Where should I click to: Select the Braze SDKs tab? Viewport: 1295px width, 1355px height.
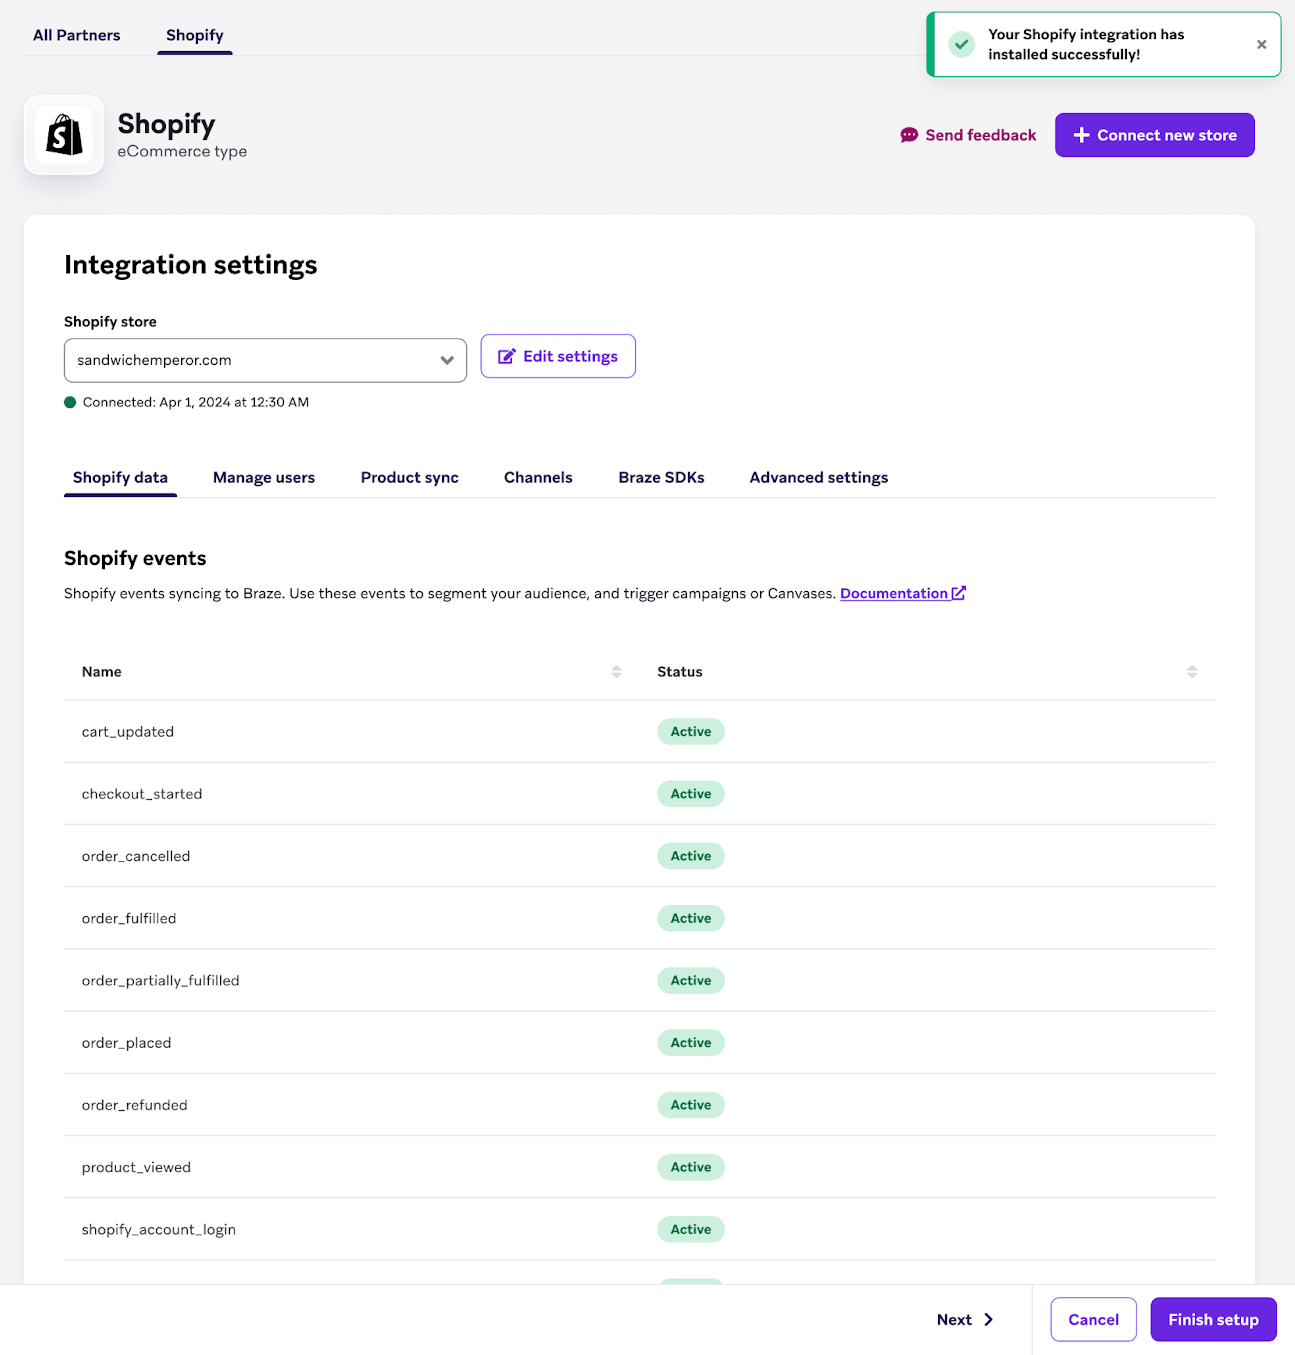tap(661, 477)
